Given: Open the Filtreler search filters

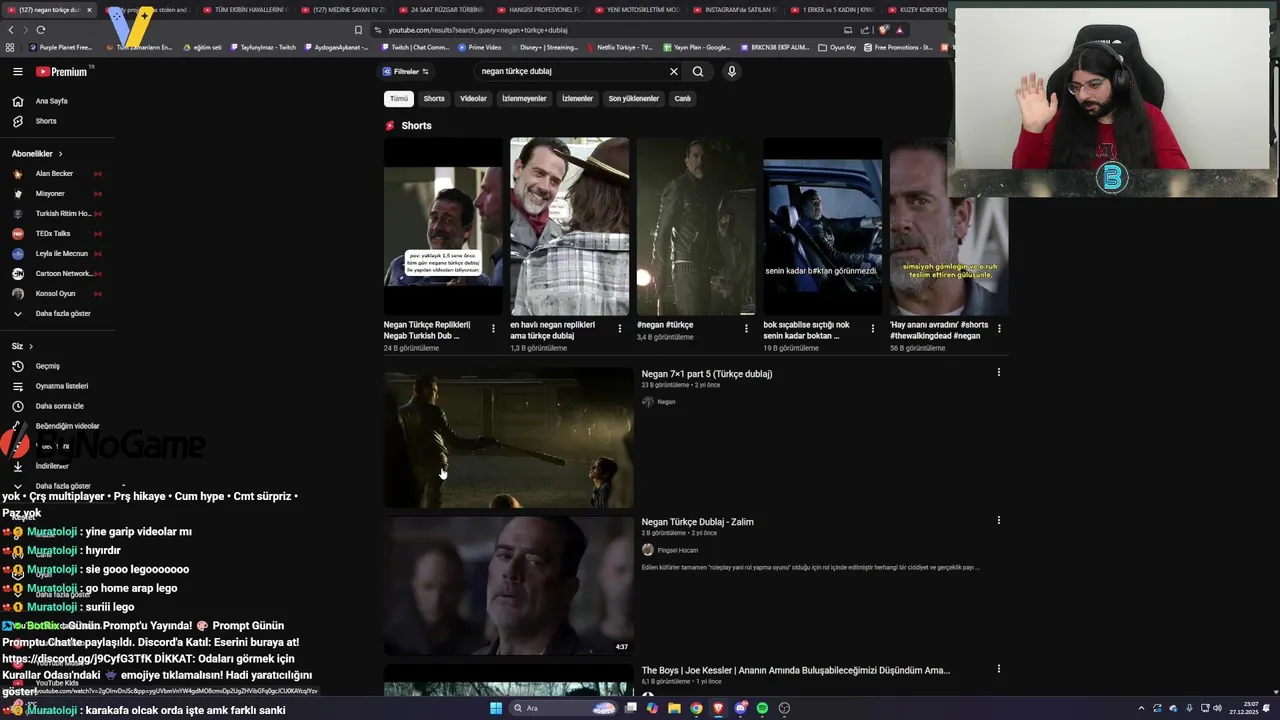Looking at the screenshot, I should tap(406, 72).
